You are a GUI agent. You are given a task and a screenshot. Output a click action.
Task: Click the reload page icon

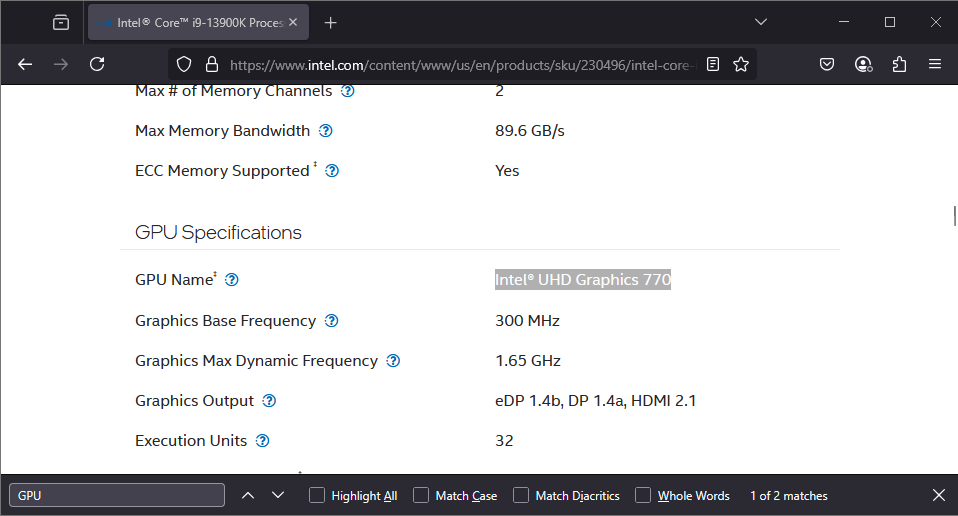tap(97, 64)
